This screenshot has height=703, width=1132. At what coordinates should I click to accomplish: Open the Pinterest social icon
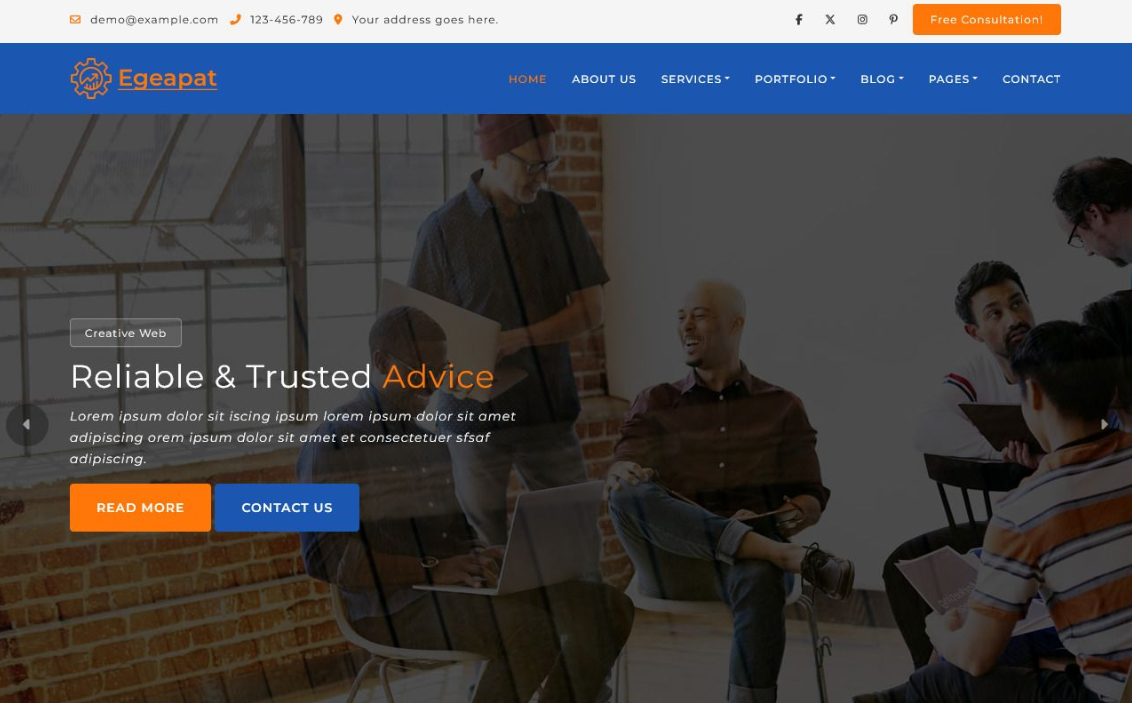[x=894, y=19]
